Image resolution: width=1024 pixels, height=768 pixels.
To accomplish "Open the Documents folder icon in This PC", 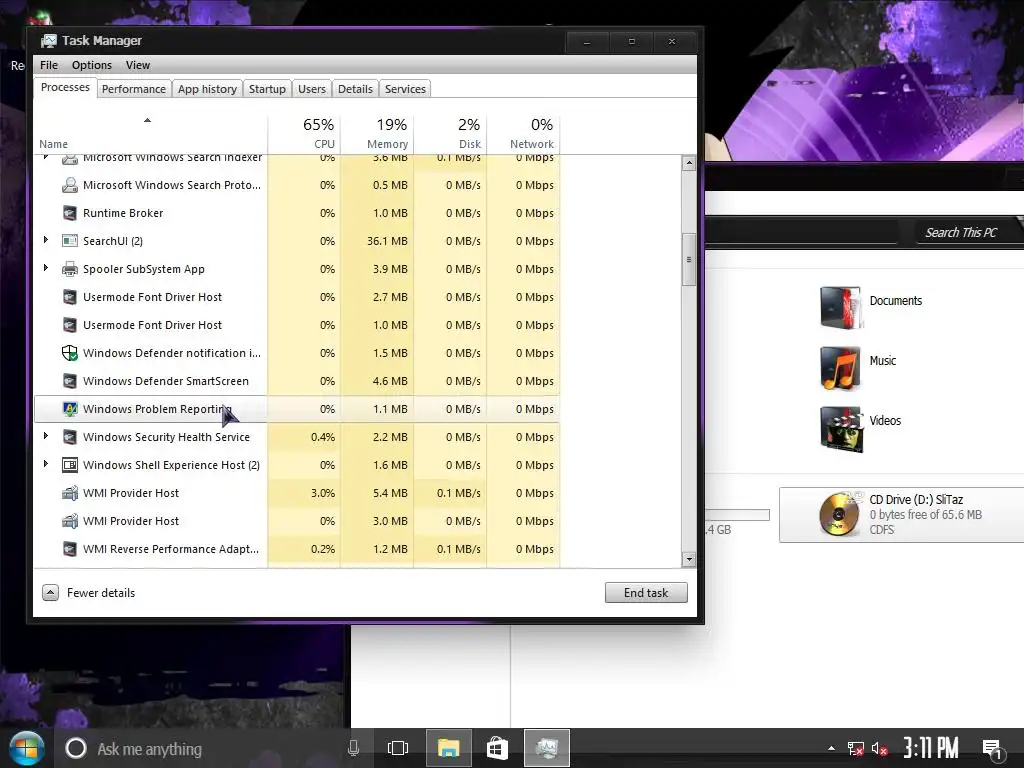I will pyautogui.click(x=840, y=307).
